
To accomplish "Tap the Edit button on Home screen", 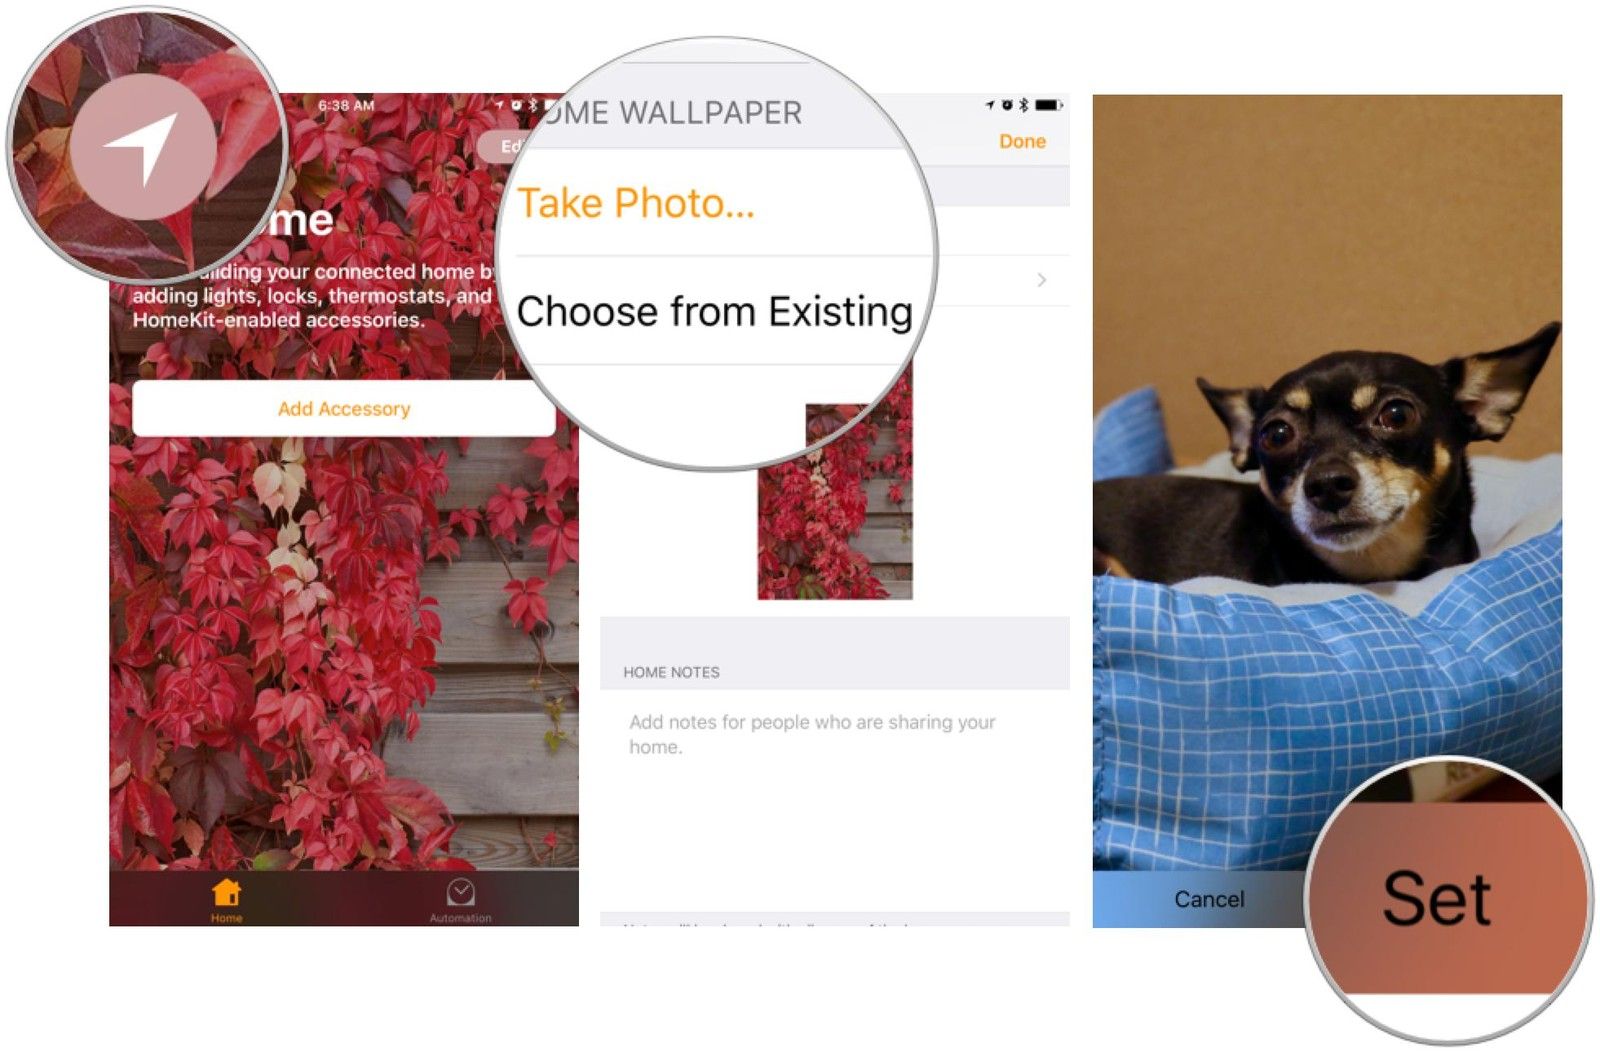I will [x=510, y=146].
